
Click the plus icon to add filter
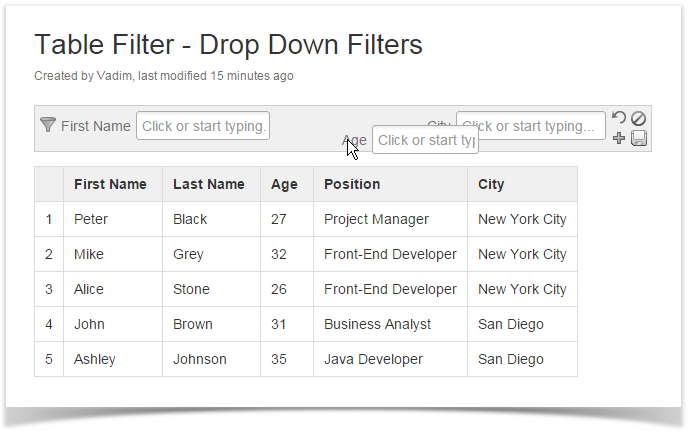tap(619, 138)
